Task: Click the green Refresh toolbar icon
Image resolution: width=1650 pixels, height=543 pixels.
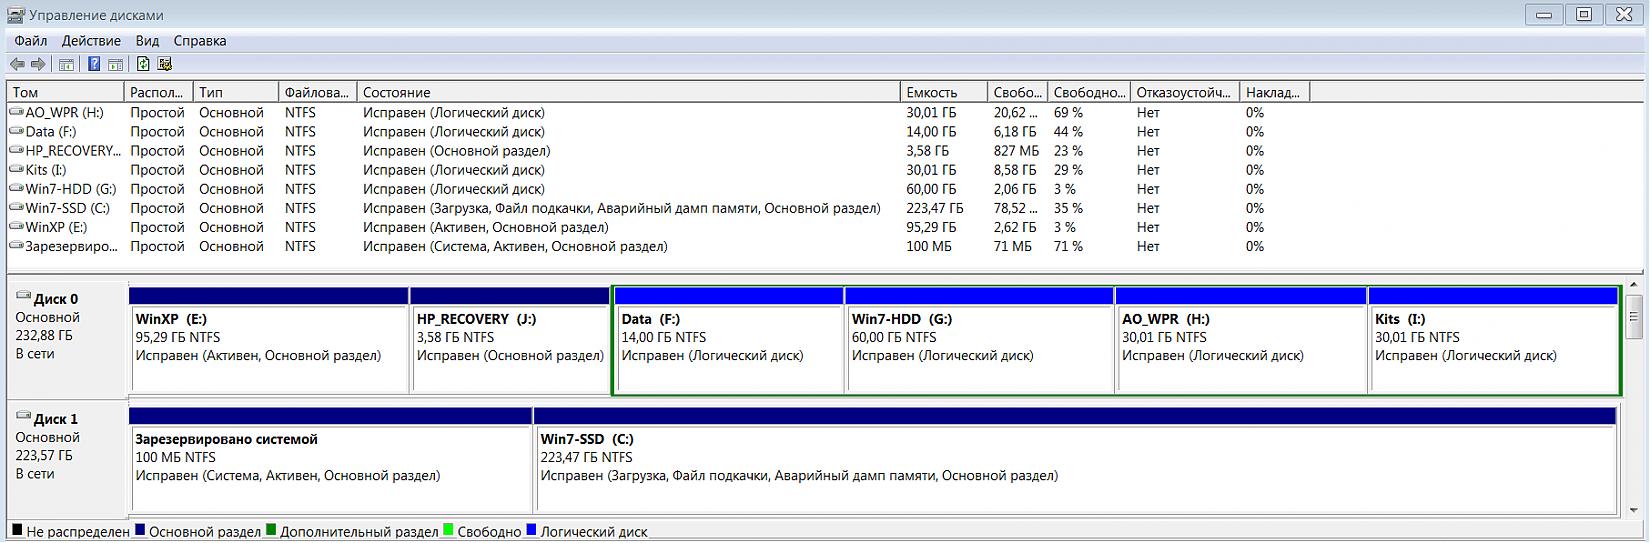Action: click(143, 64)
